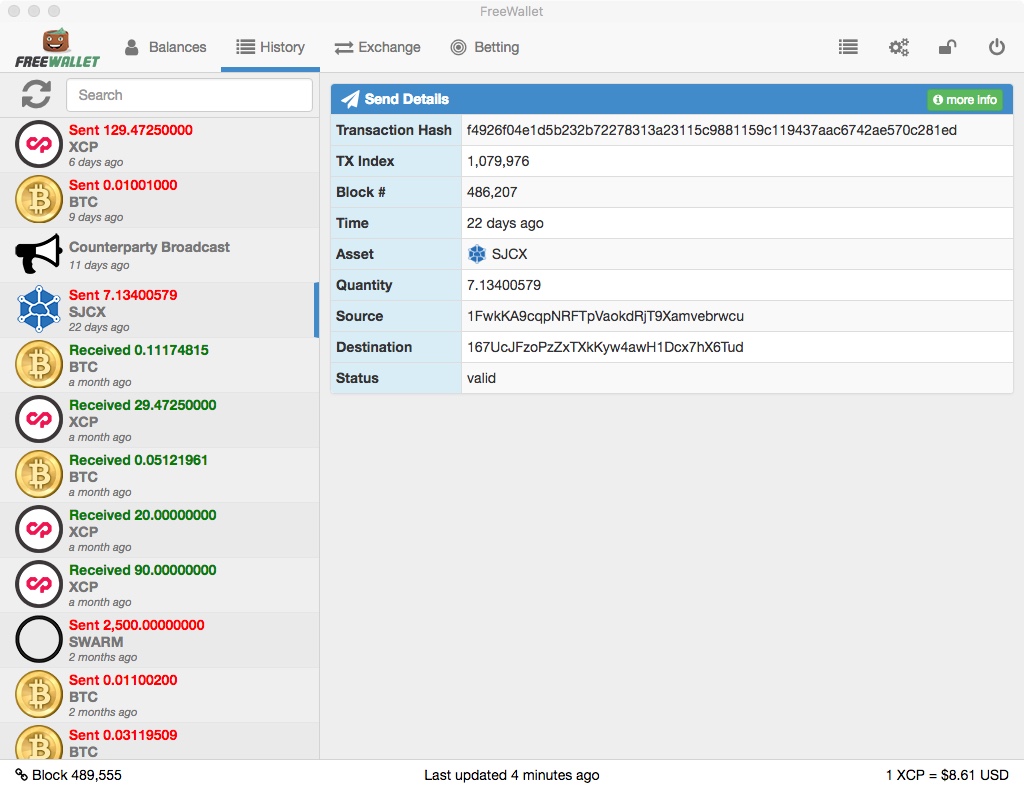Click XCP icon for Received 90.00000000
The height and width of the screenshot is (790, 1024).
point(39,584)
